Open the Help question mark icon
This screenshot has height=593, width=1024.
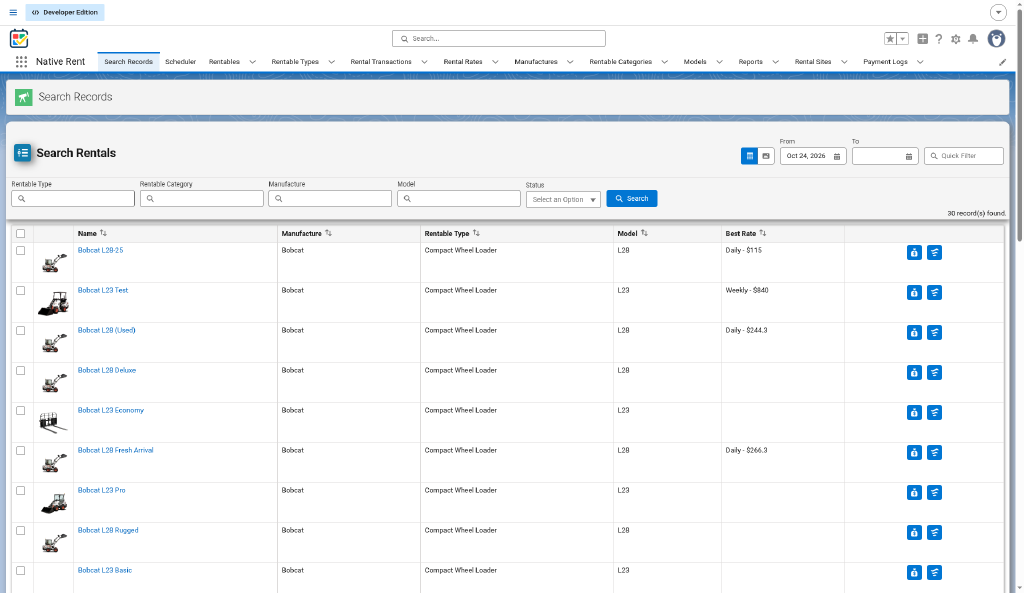938,39
